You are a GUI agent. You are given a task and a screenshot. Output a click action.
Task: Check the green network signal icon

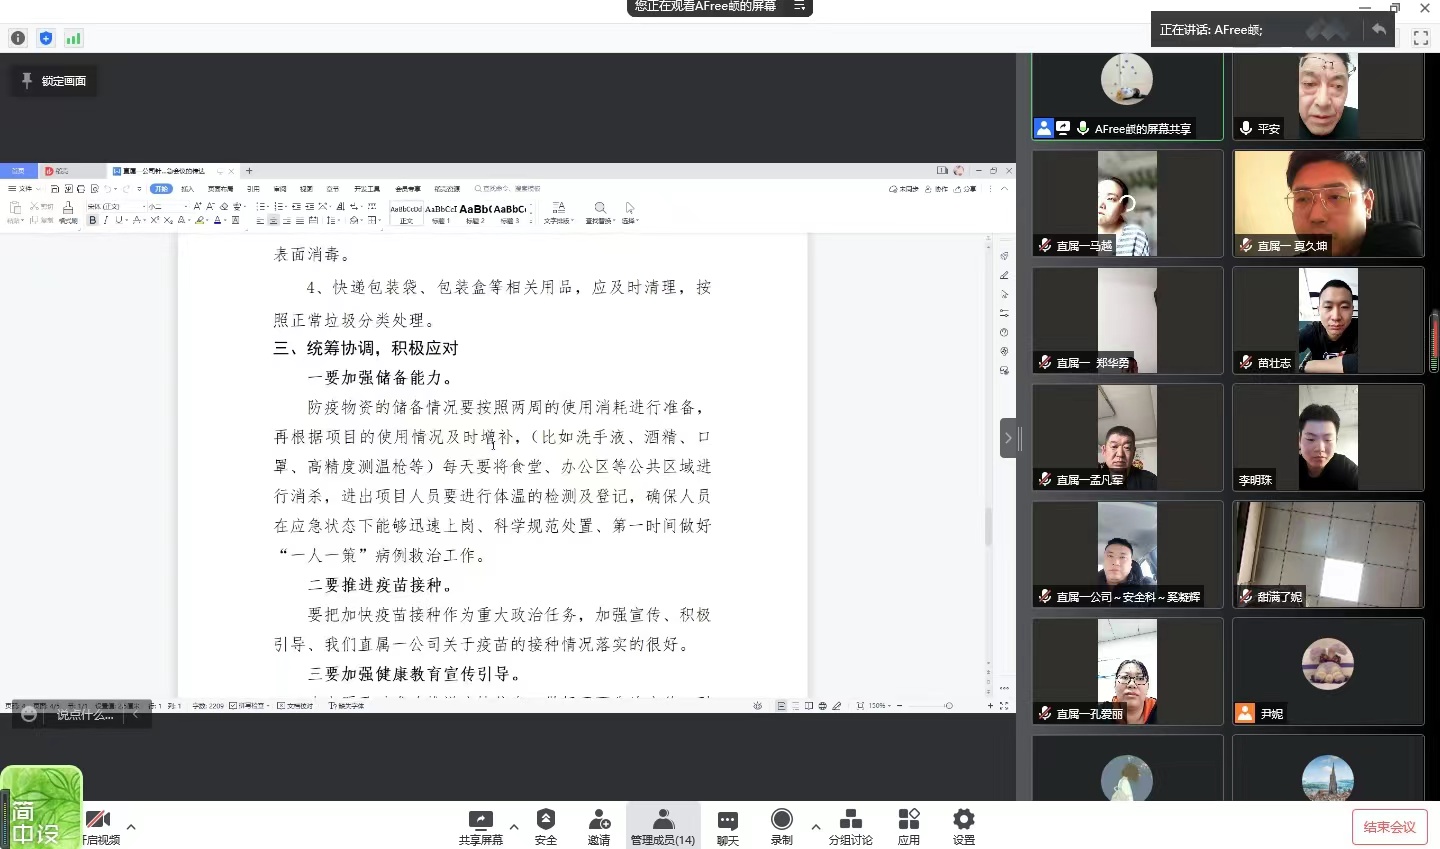point(73,38)
